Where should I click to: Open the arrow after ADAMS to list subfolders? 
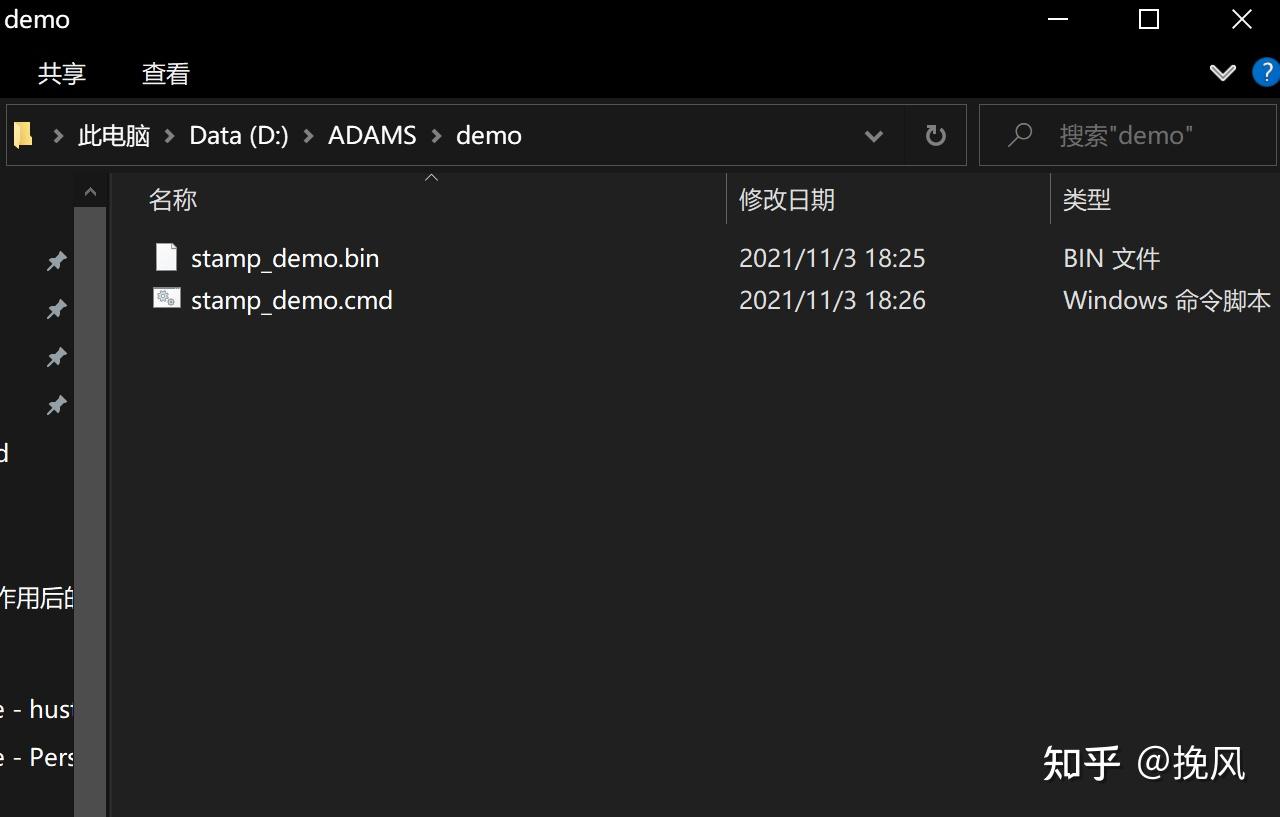pos(435,135)
